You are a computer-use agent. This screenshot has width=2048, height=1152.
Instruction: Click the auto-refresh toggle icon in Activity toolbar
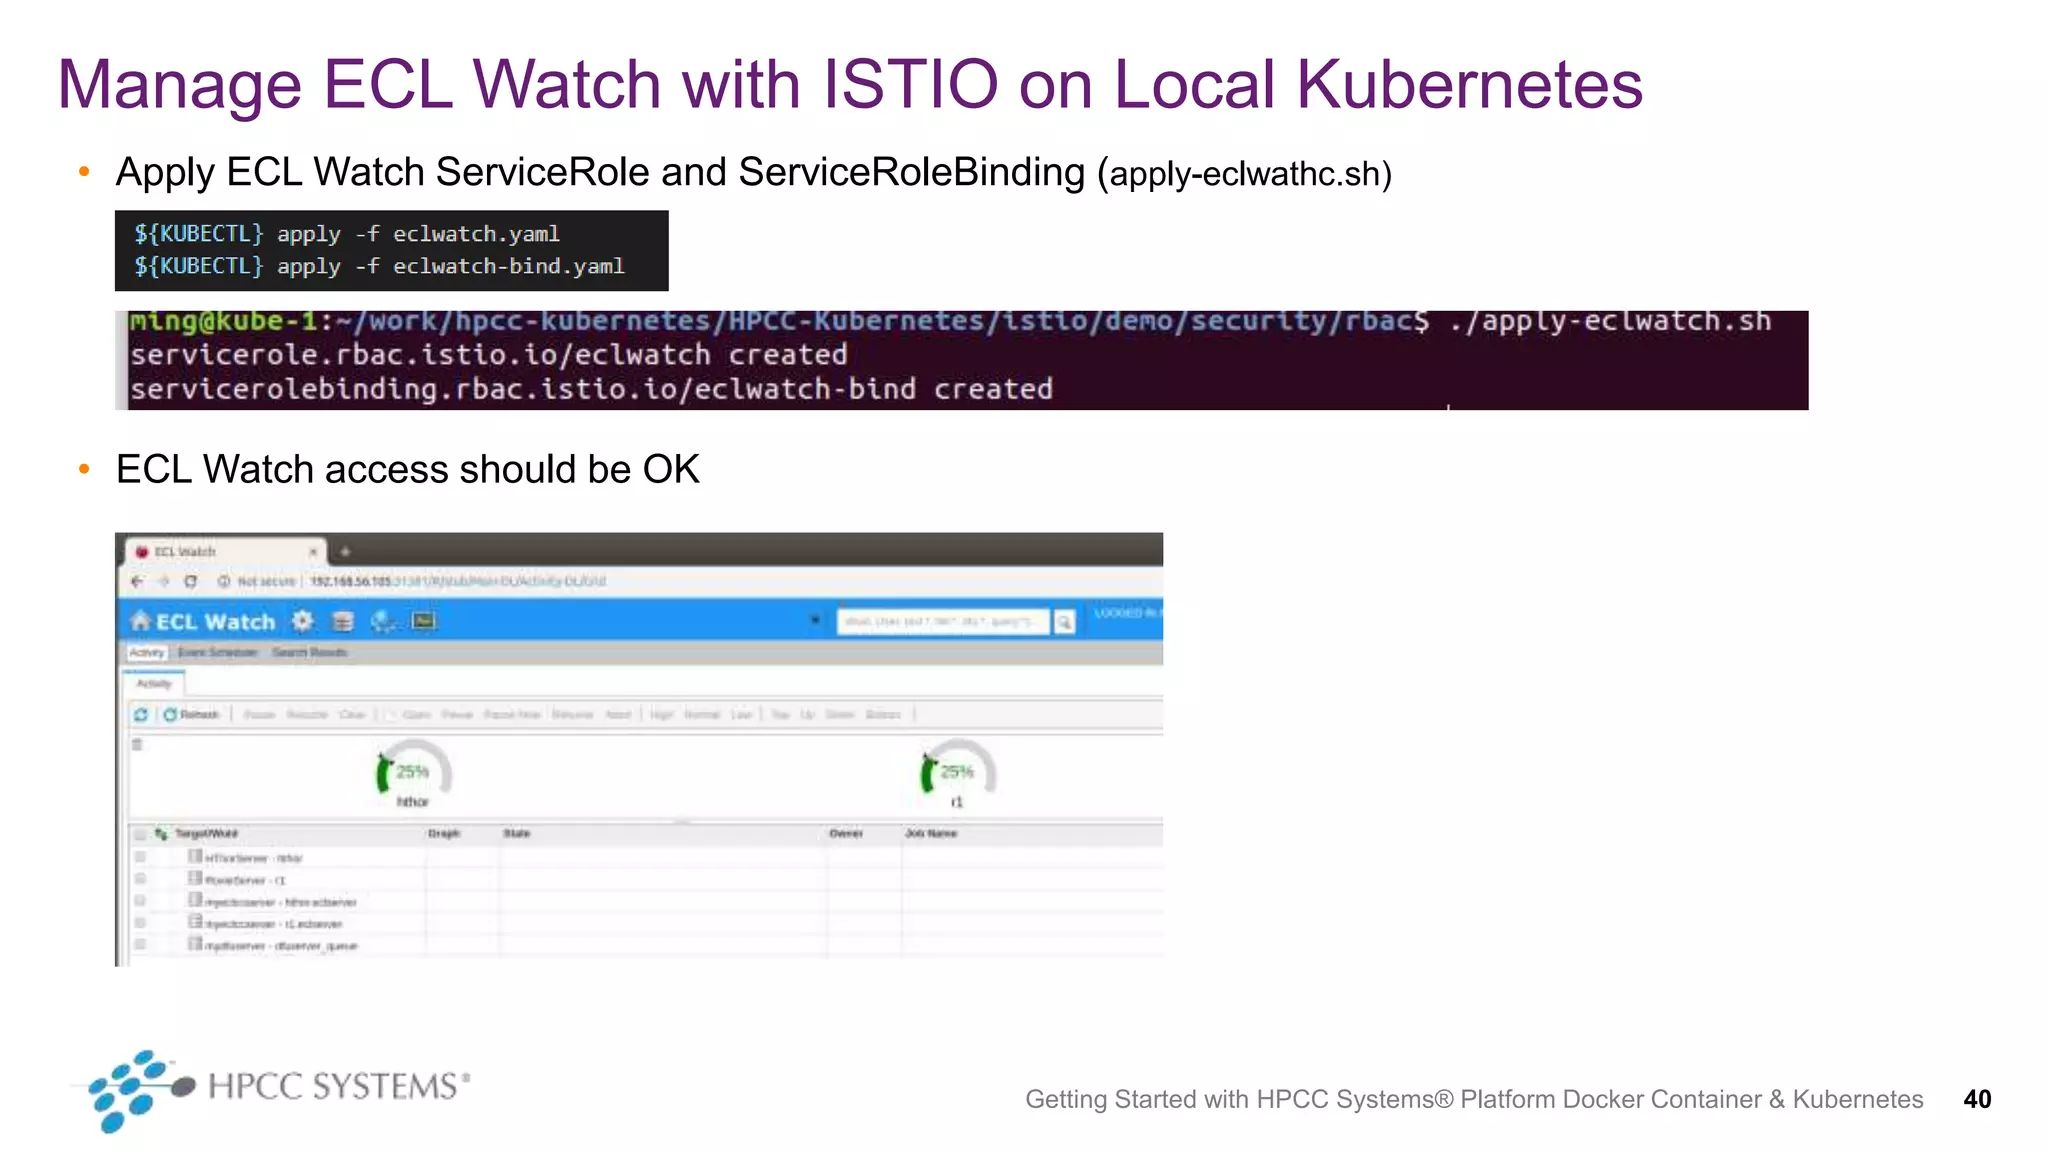pos(141,714)
